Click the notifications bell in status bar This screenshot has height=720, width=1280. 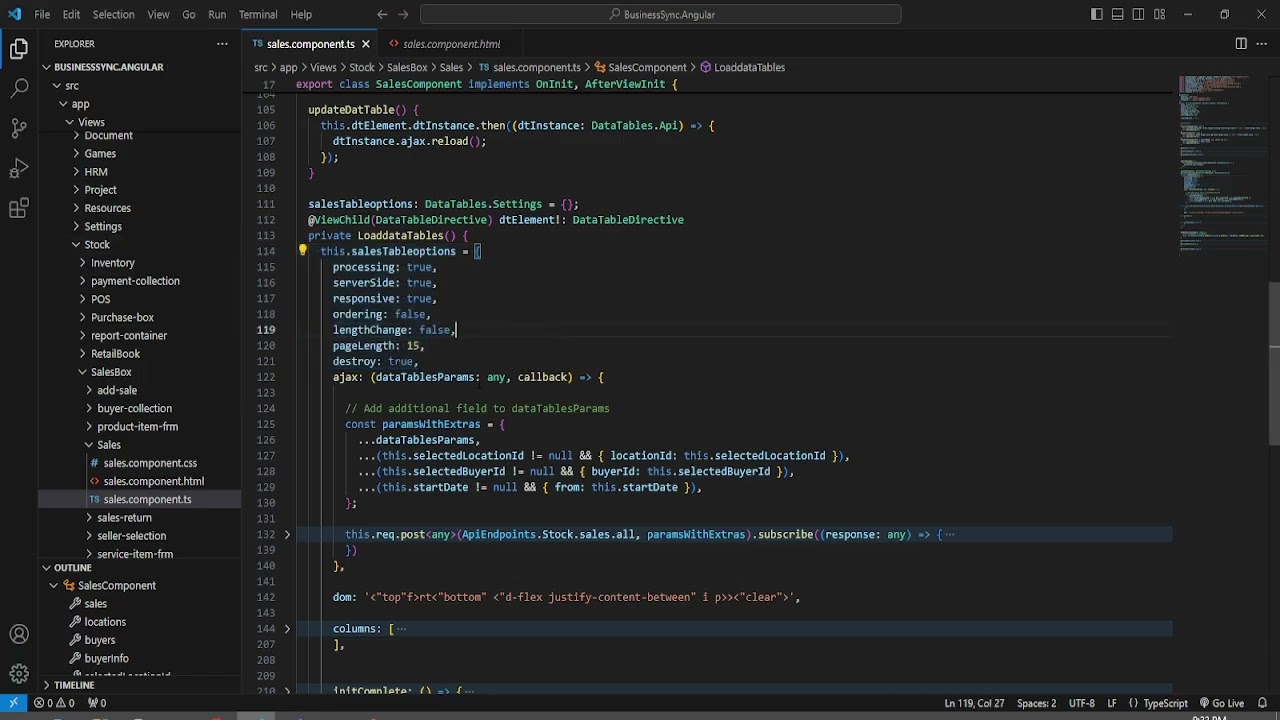point(1263,703)
